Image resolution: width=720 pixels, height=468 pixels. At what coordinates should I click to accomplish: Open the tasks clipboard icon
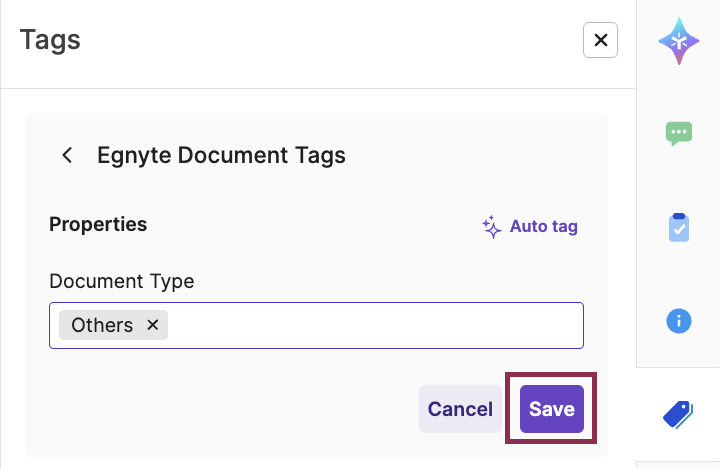[679, 227]
